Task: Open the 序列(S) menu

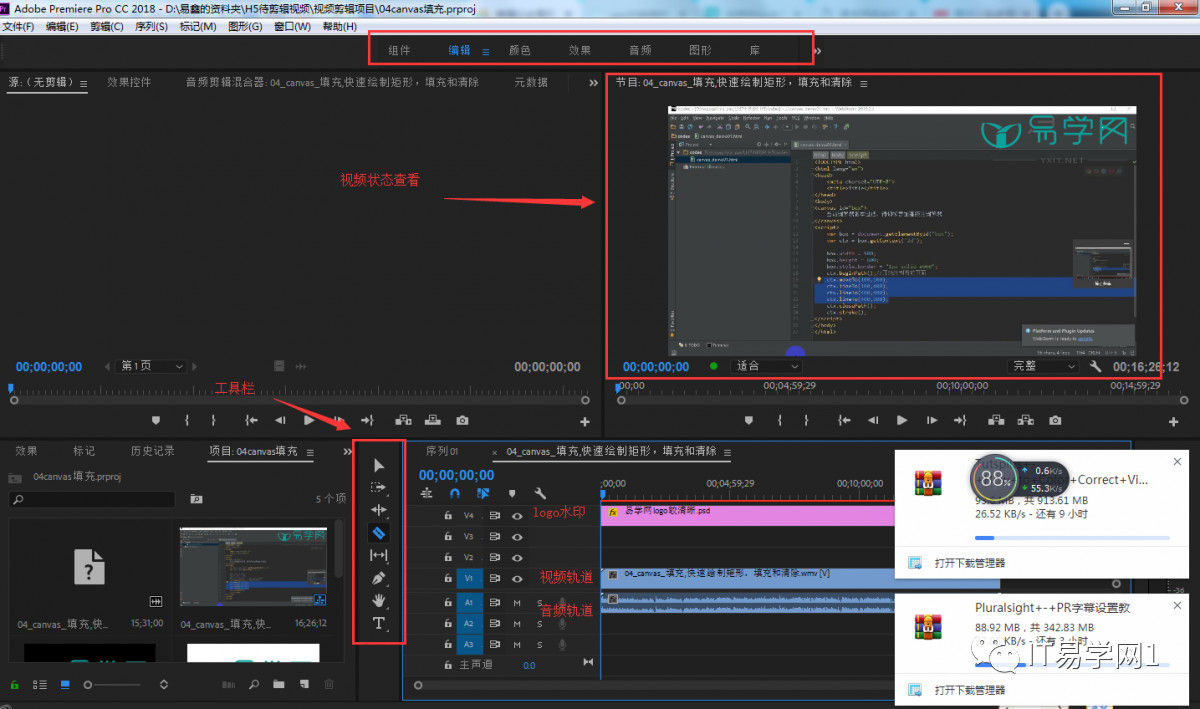Action: (x=149, y=26)
